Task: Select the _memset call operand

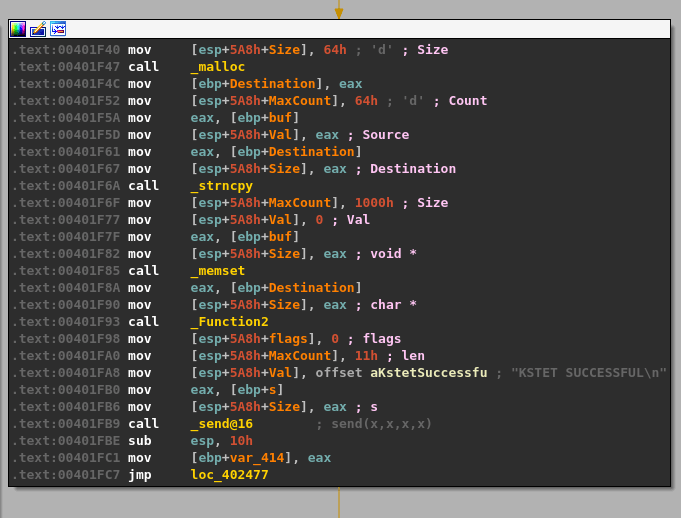Action: (x=218, y=271)
